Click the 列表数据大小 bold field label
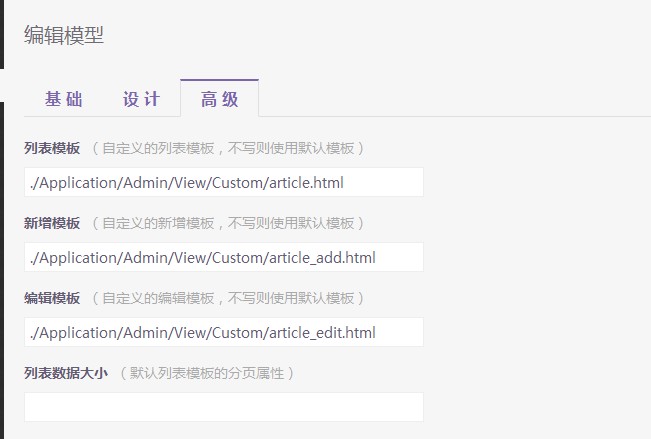The width and height of the screenshot is (651, 439). point(66,373)
